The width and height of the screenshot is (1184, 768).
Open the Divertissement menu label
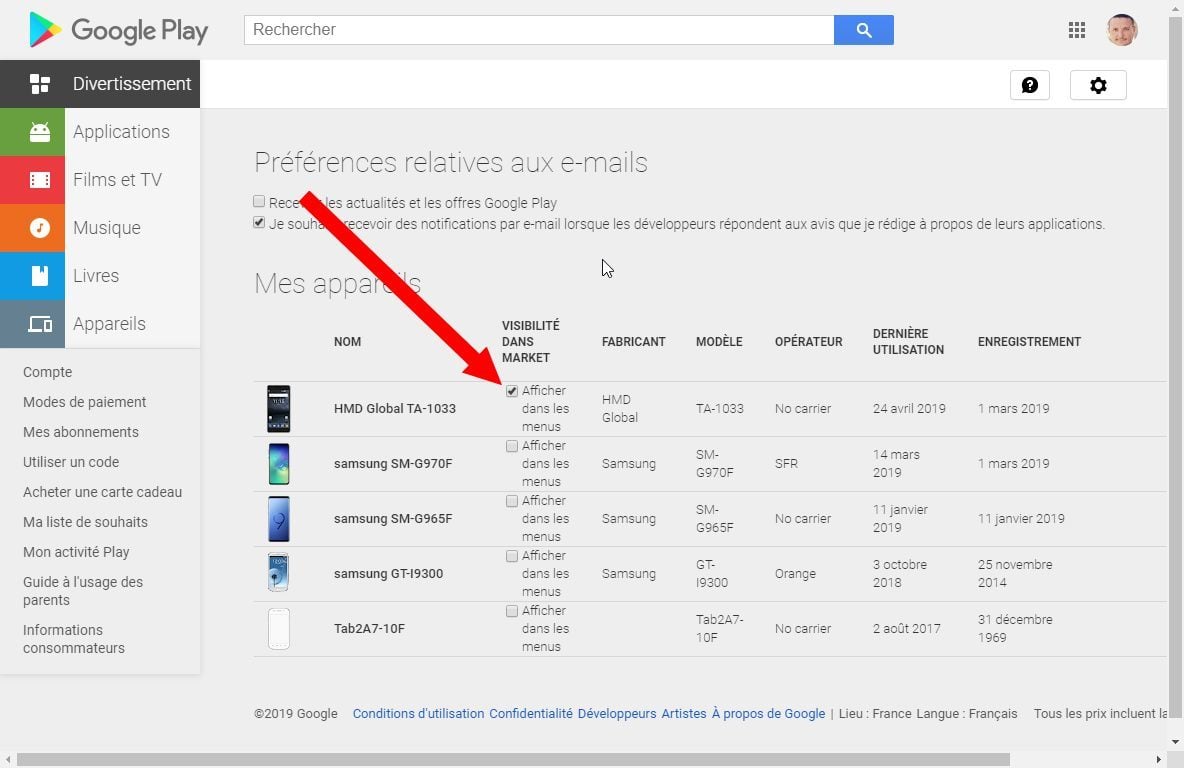(x=132, y=84)
